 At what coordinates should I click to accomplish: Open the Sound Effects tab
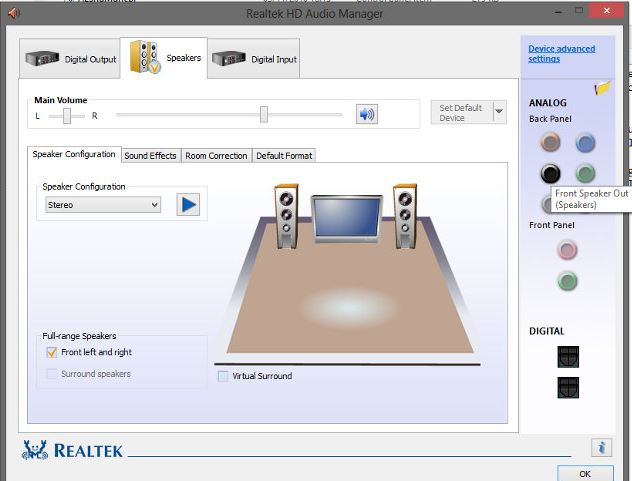150,156
